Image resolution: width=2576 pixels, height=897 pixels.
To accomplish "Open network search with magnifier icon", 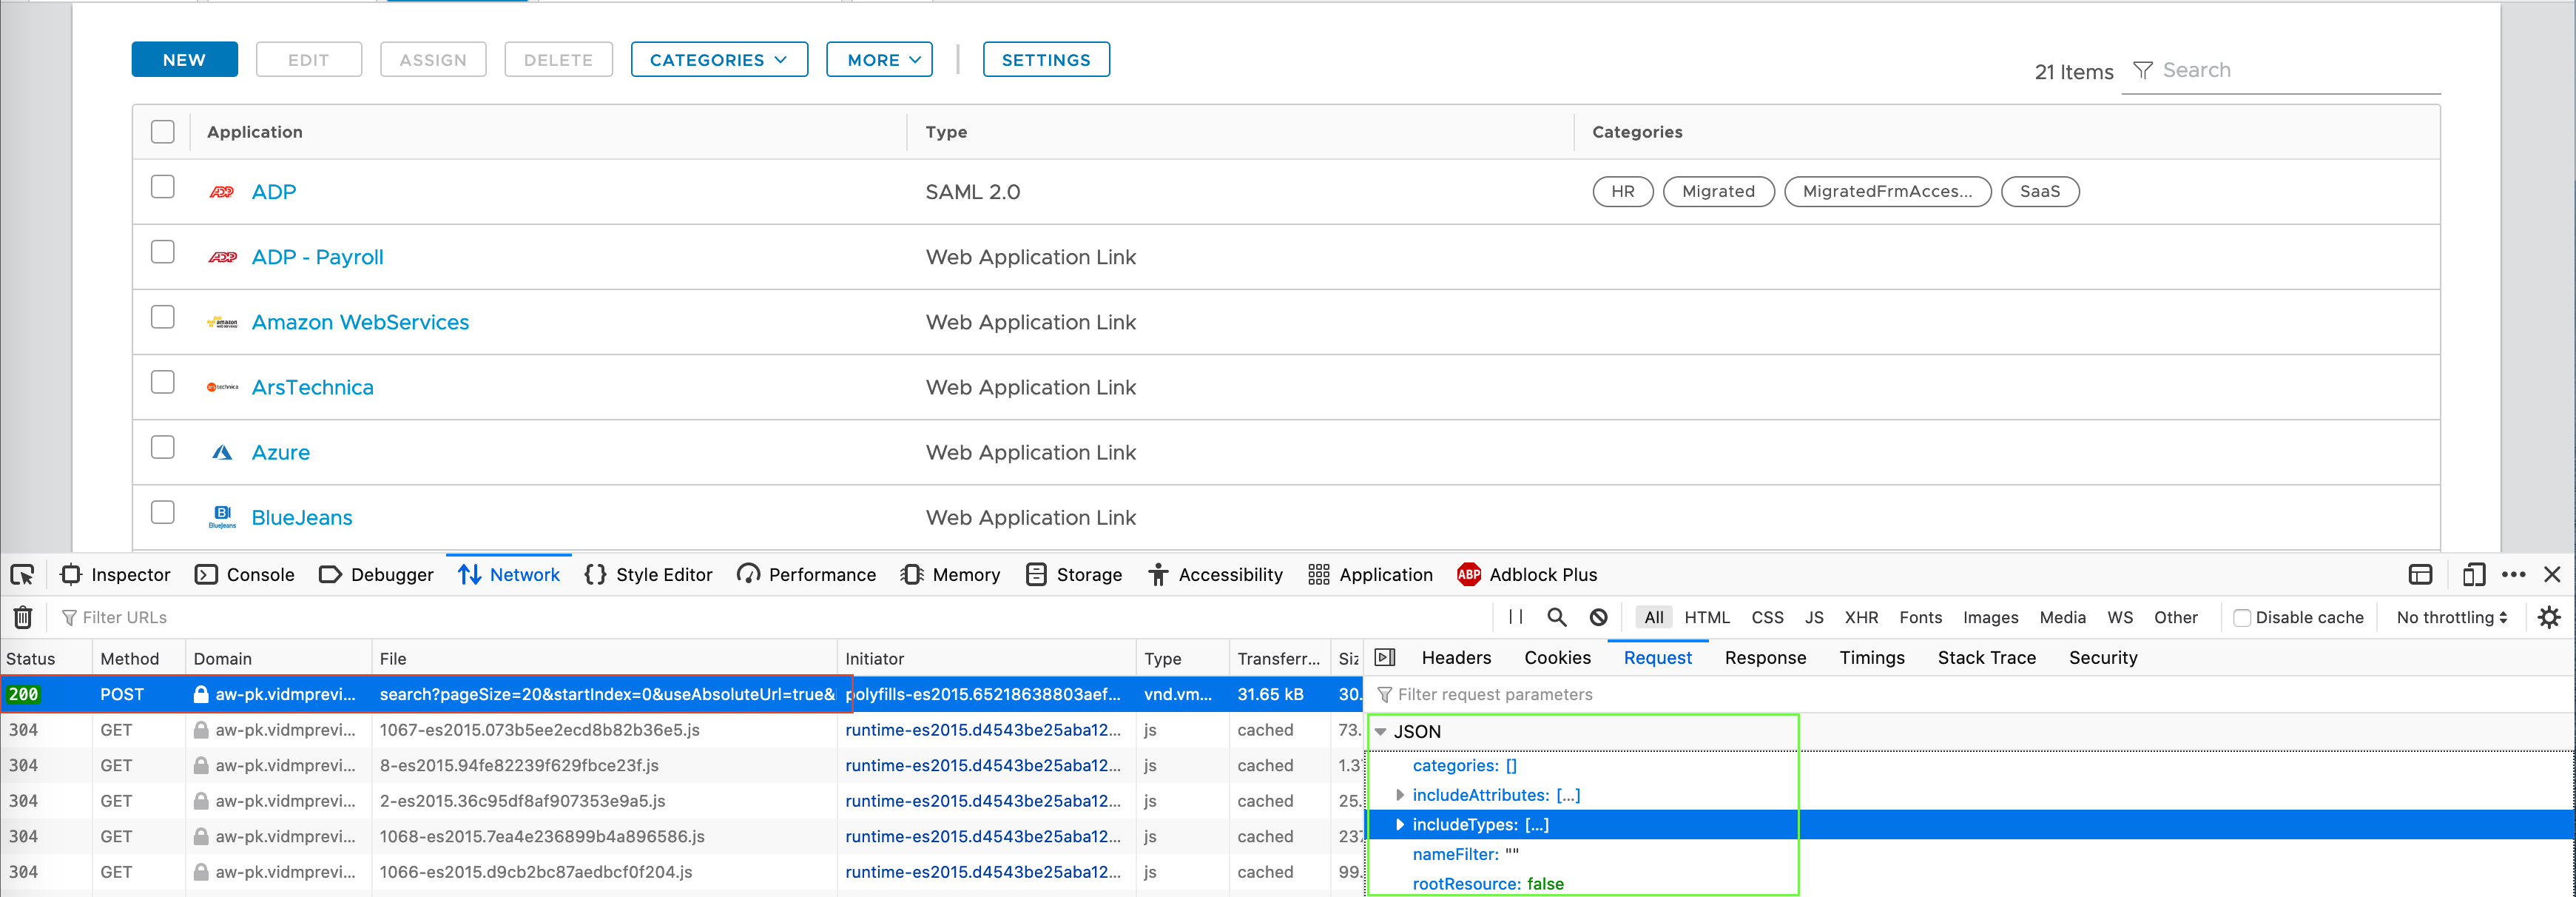I will pos(1557,617).
